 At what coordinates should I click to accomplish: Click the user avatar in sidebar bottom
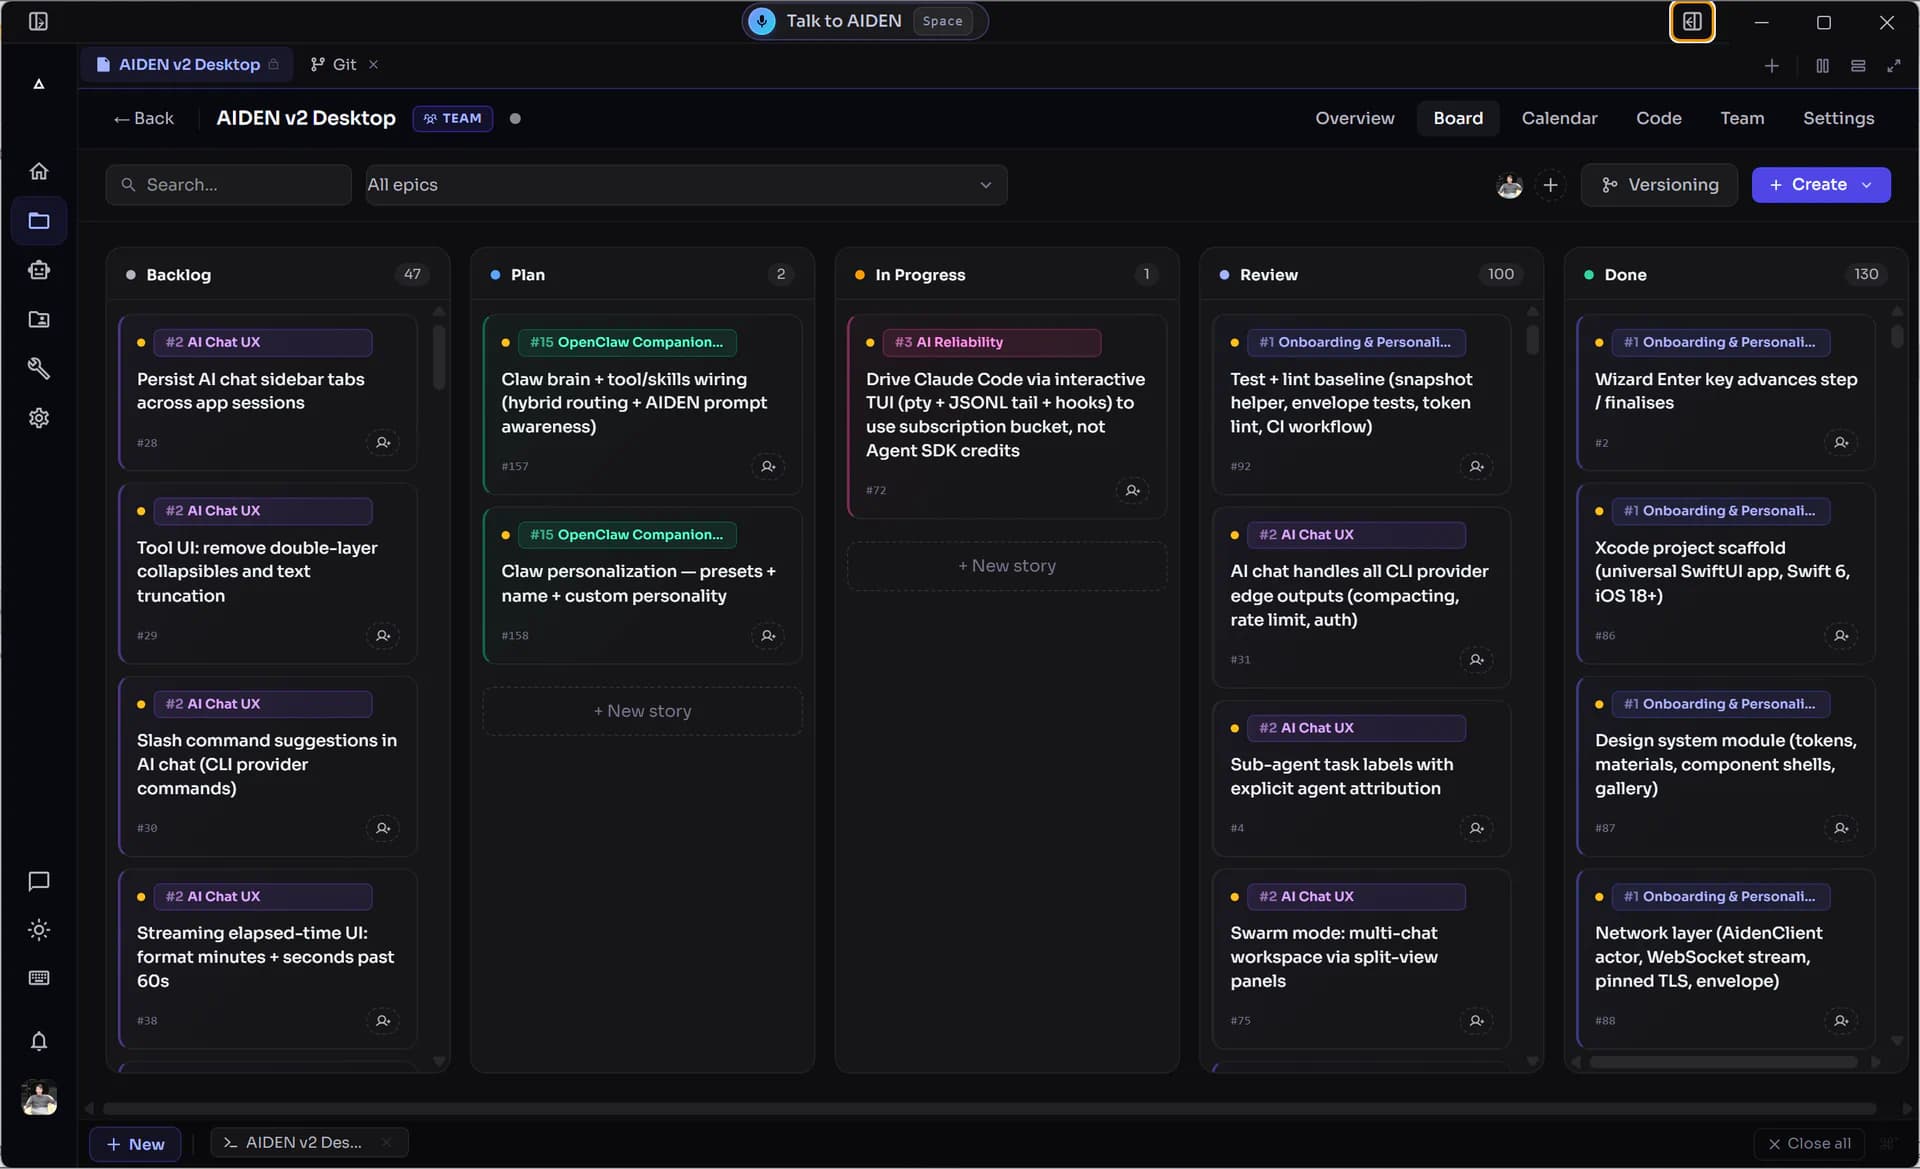39,1097
